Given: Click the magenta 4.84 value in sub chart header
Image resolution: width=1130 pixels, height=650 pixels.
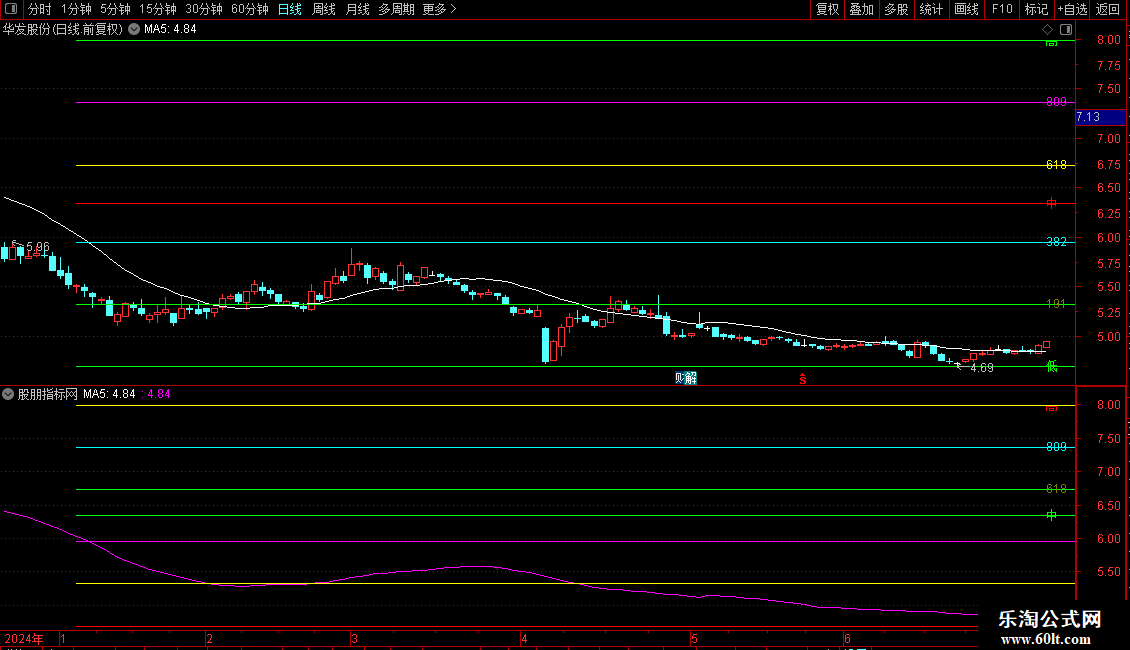Looking at the screenshot, I should pos(159,394).
